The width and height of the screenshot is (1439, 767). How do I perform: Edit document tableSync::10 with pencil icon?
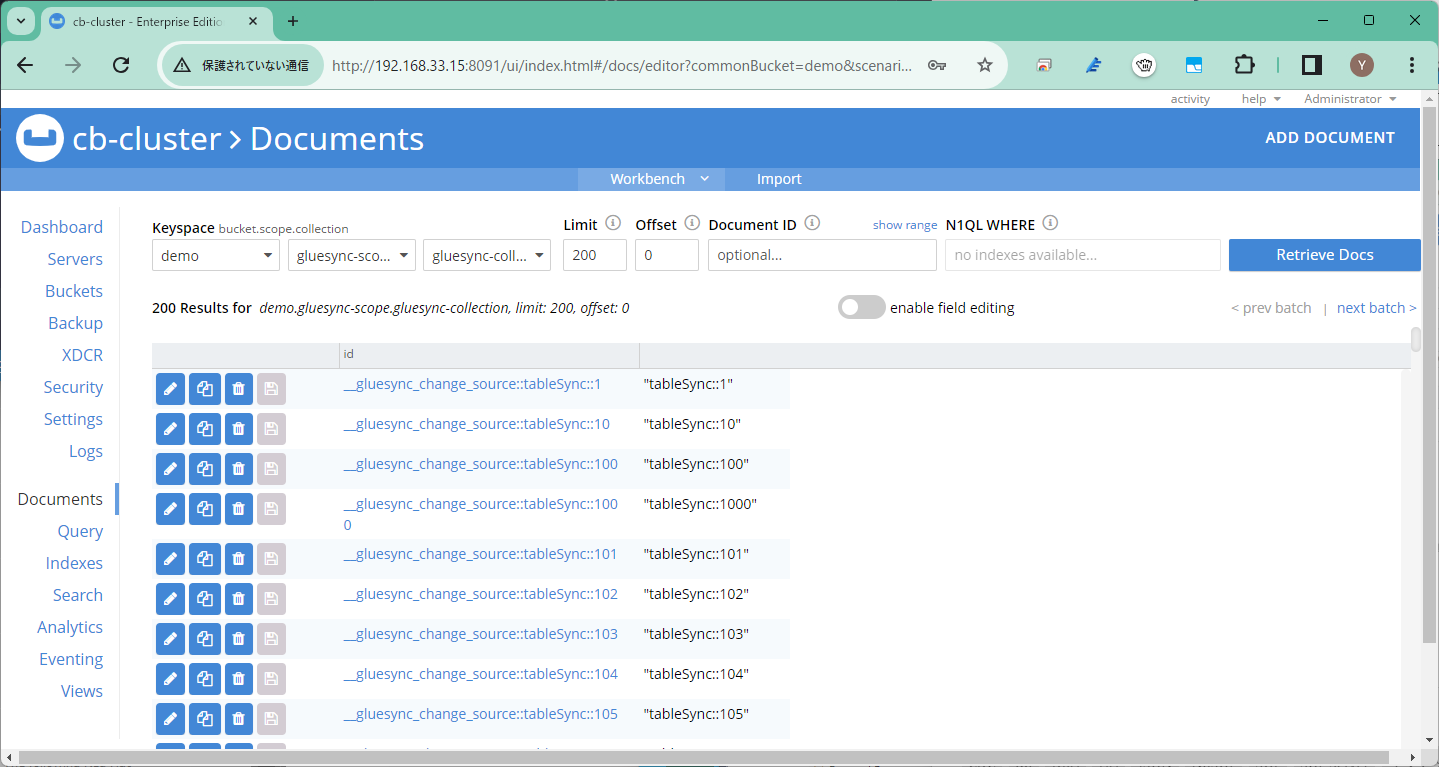coord(170,429)
